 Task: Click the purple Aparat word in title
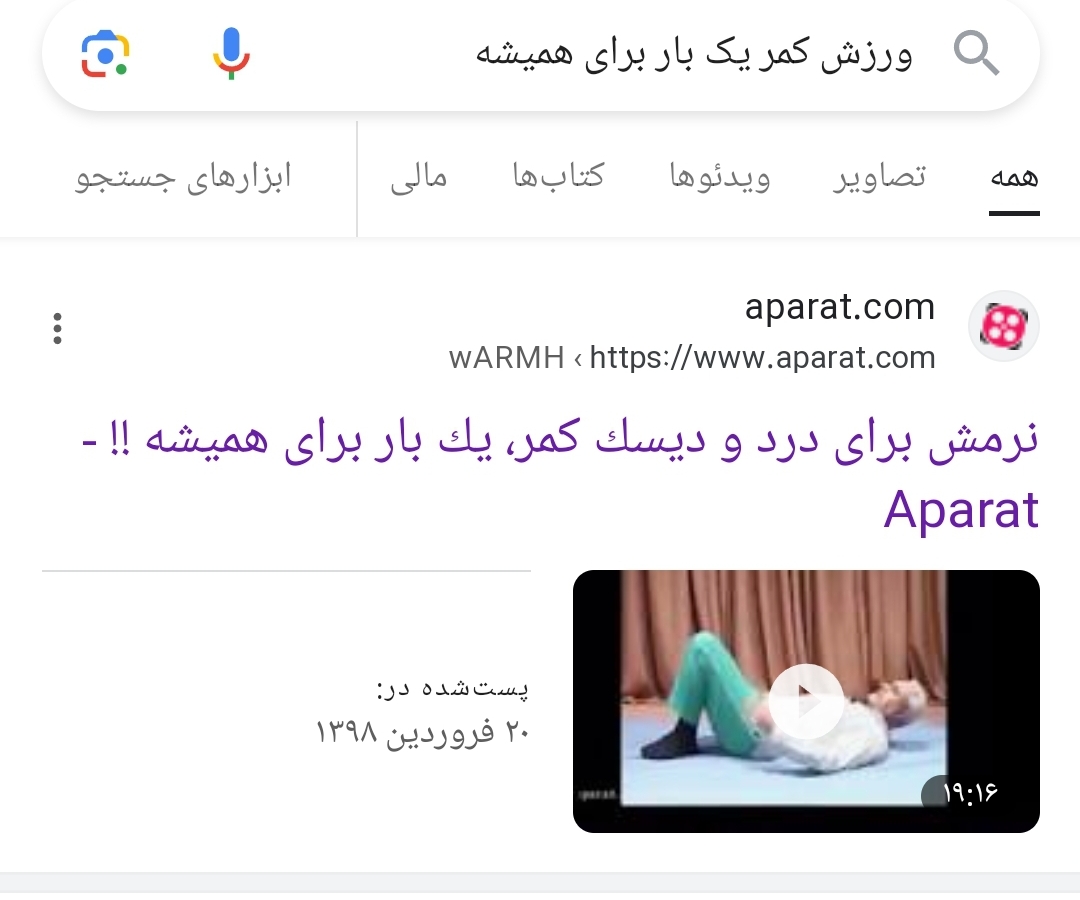(961, 510)
